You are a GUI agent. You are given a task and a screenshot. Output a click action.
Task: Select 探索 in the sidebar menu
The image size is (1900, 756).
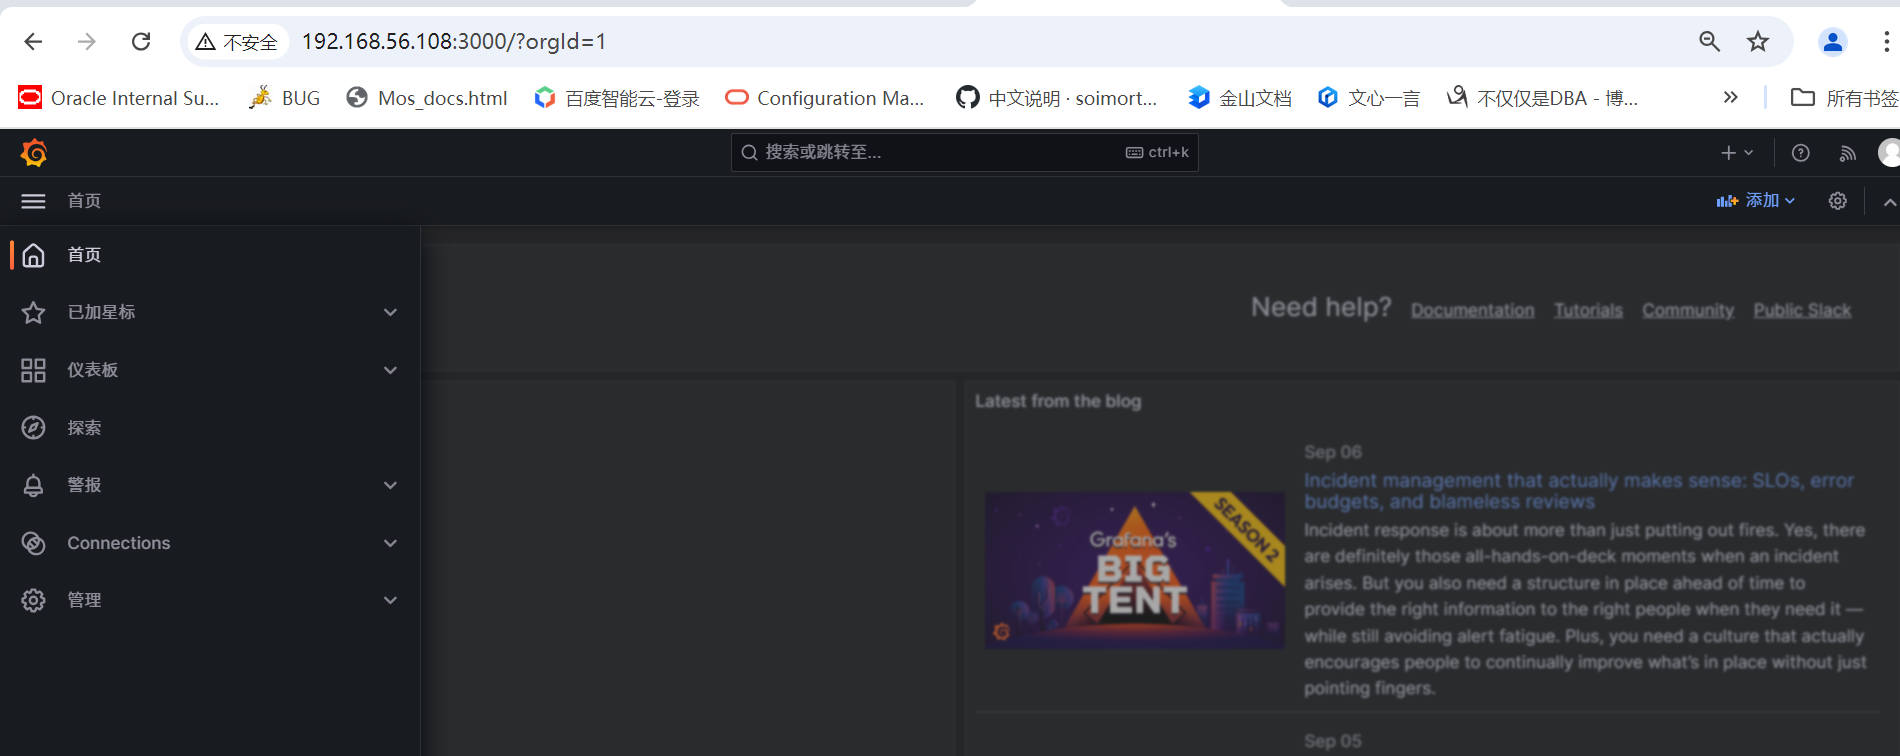[x=84, y=428]
